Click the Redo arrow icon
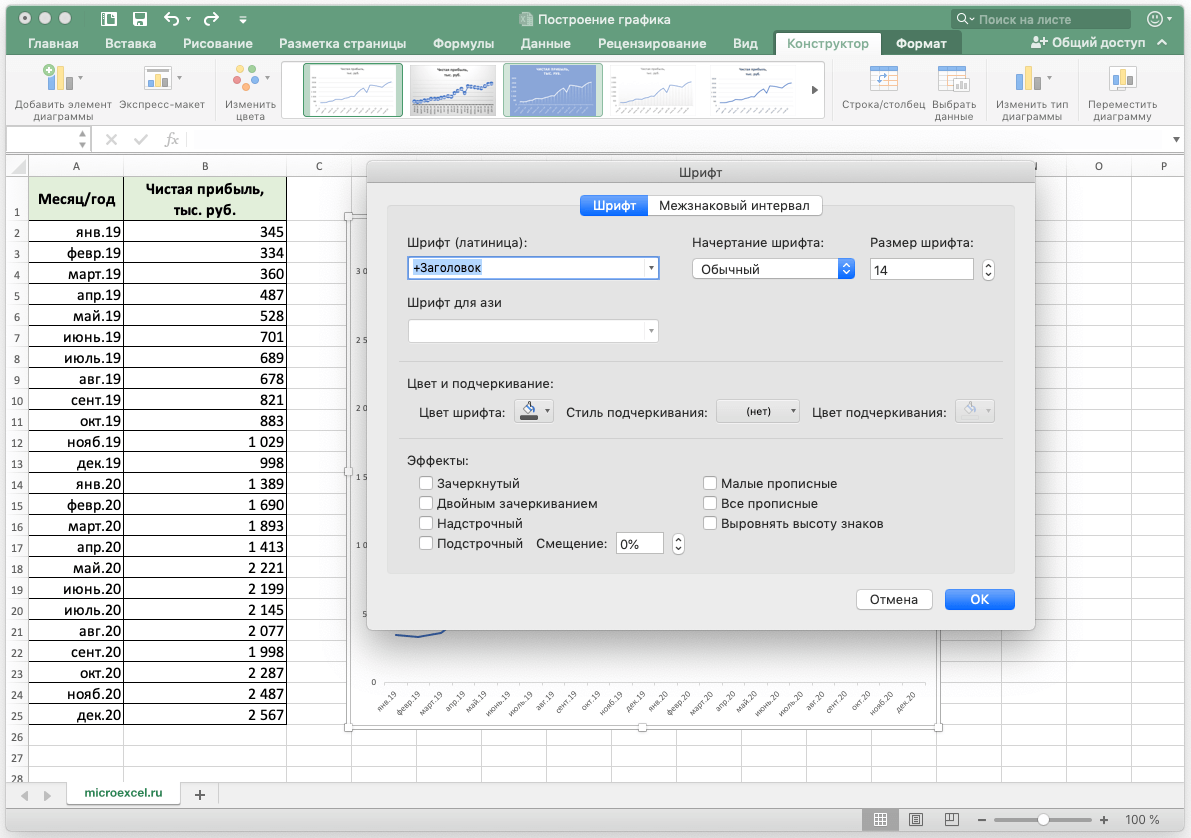The image size is (1191, 838). (x=211, y=19)
